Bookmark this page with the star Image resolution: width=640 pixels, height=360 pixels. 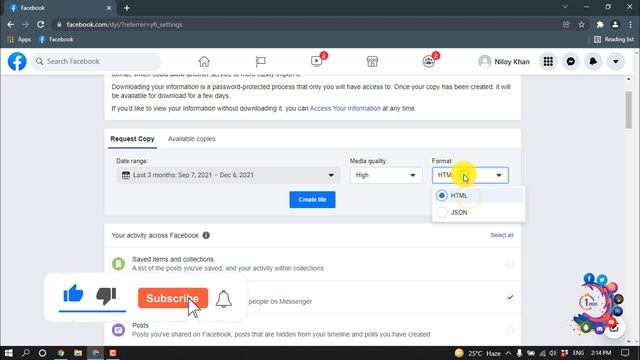coord(582,24)
